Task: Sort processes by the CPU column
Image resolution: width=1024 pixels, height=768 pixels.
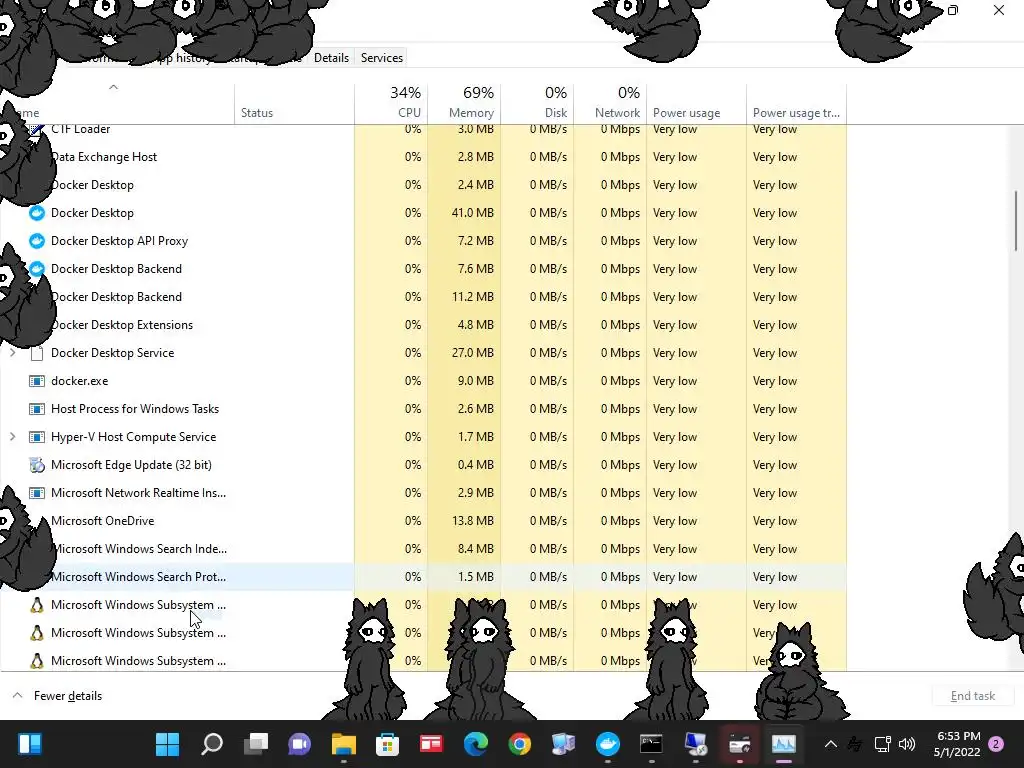Action: pos(391,103)
